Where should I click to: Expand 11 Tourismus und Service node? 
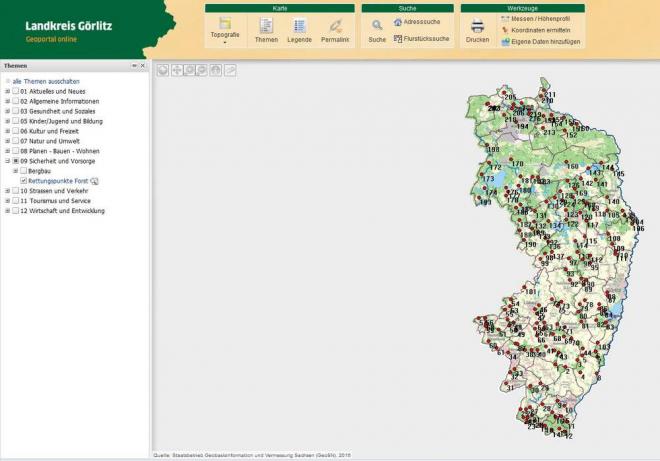[7, 201]
